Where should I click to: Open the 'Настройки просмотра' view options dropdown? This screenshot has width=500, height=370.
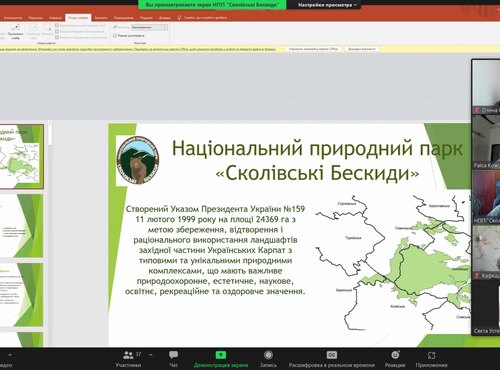tap(327, 5)
